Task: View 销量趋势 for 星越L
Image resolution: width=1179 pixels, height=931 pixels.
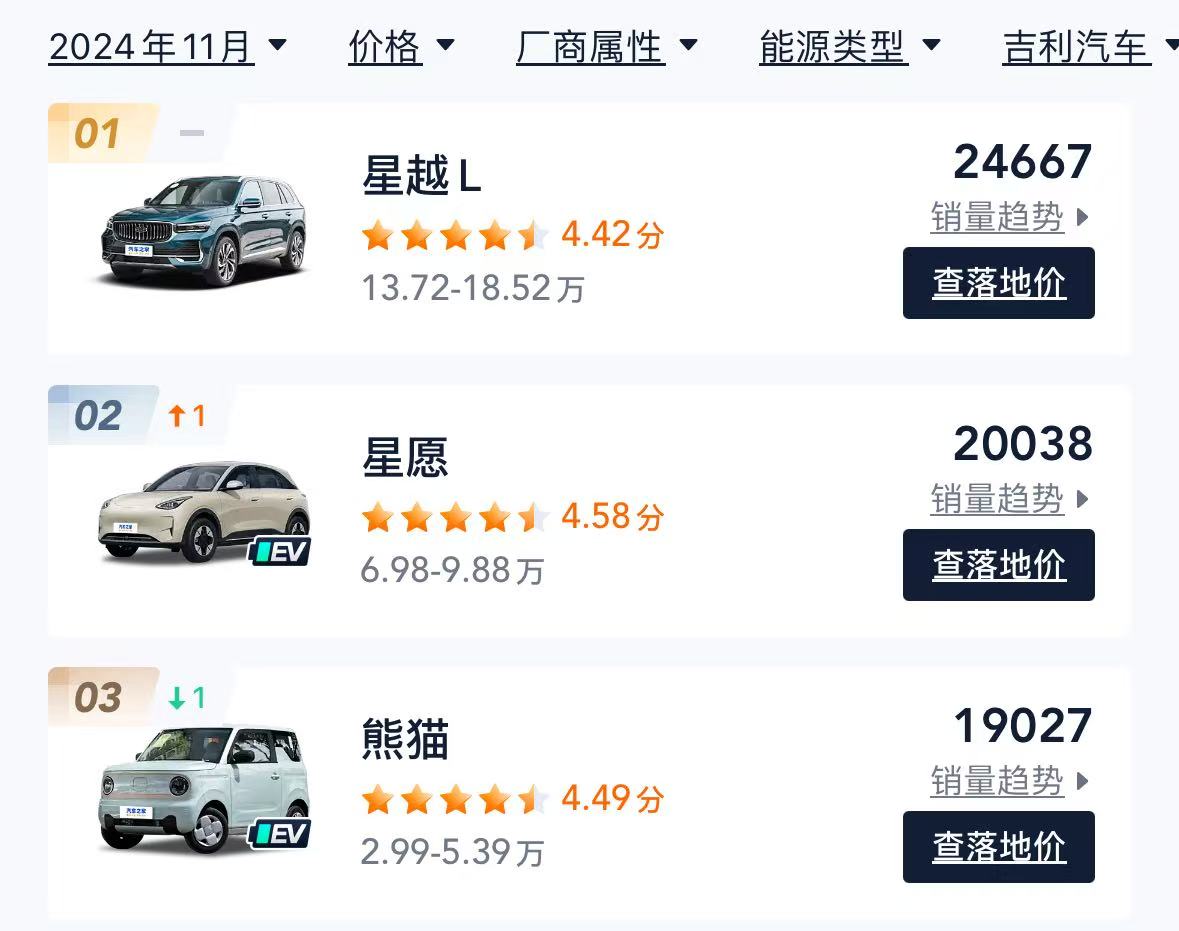Action: click(x=1009, y=217)
